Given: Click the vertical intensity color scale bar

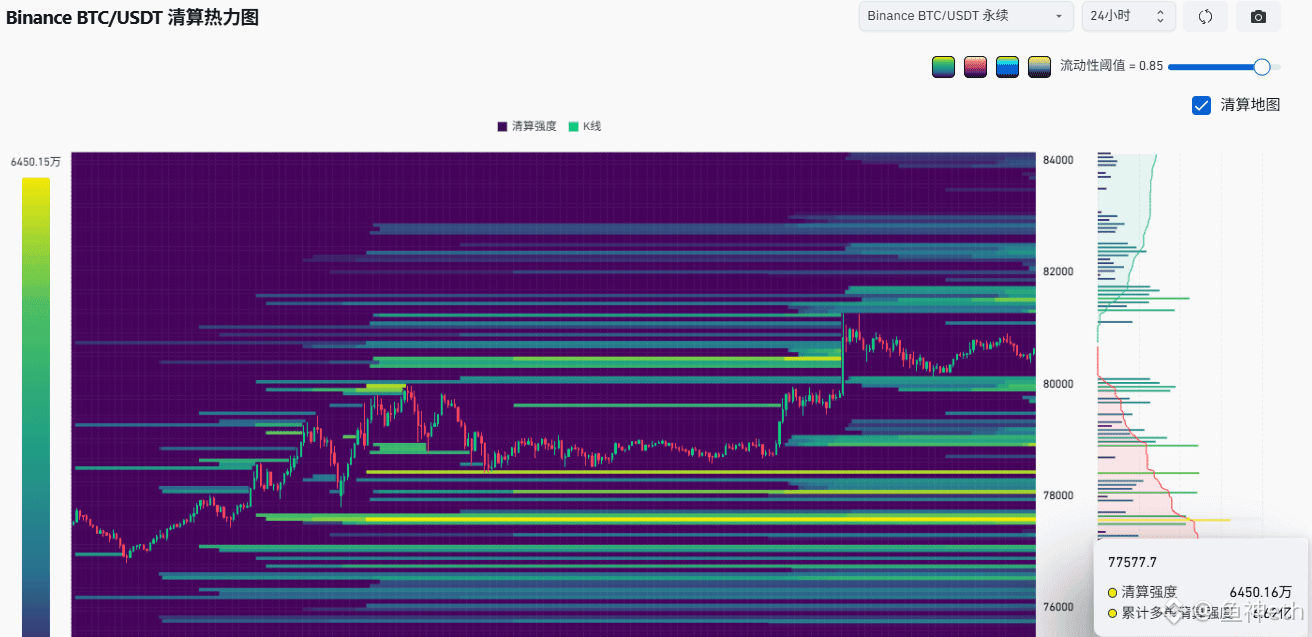Looking at the screenshot, I should 35,406.
